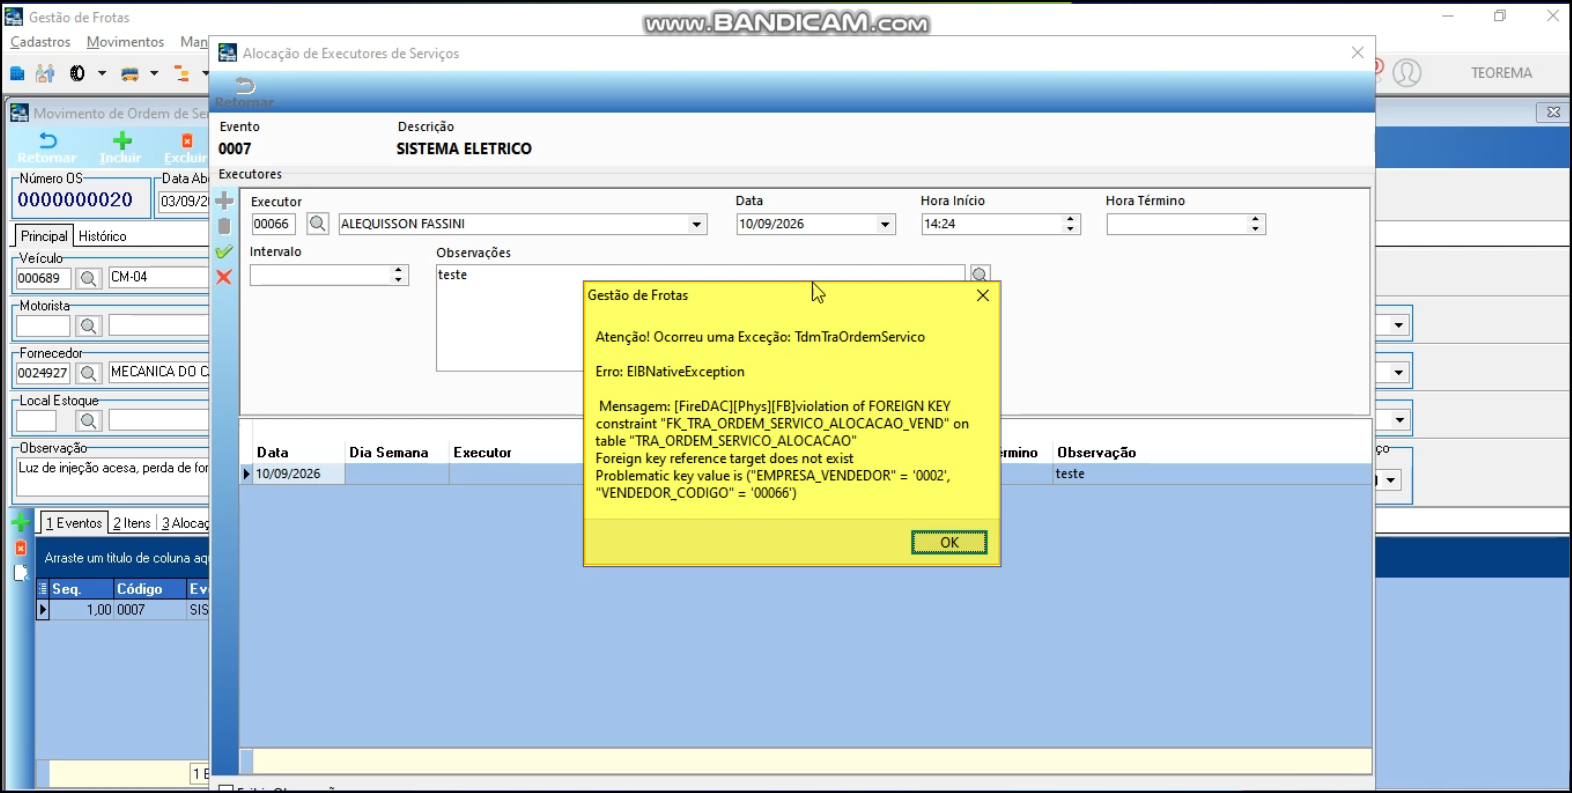
Task: Delete executor using the gray trash icon
Action: pyautogui.click(x=224, y=226)
